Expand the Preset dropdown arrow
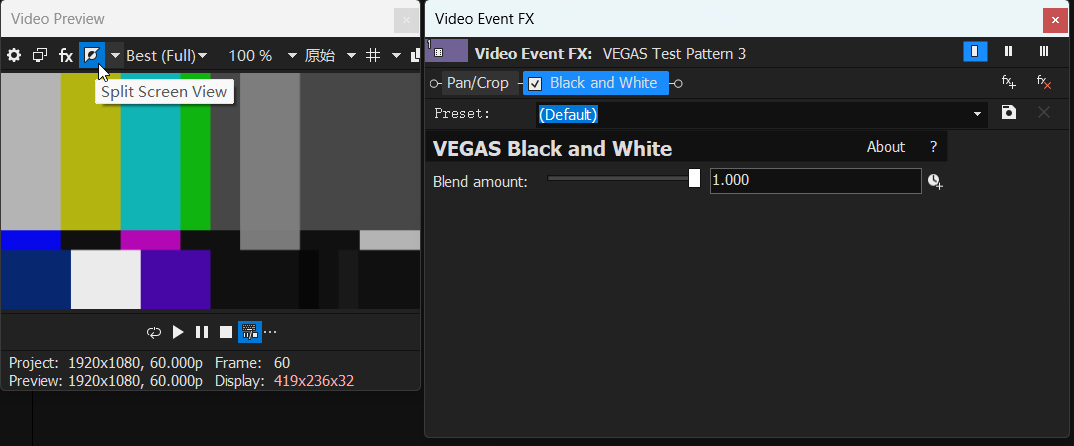Screen dimensions: 1074x446 tap(977, 114)
